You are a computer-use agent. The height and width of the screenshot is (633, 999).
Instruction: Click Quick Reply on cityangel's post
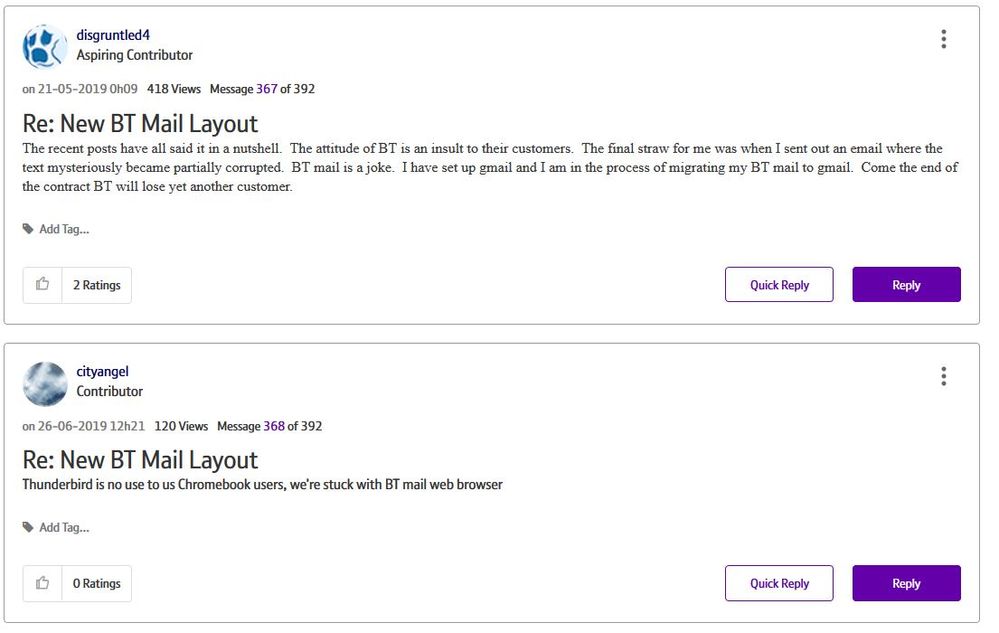pos(779,583)
